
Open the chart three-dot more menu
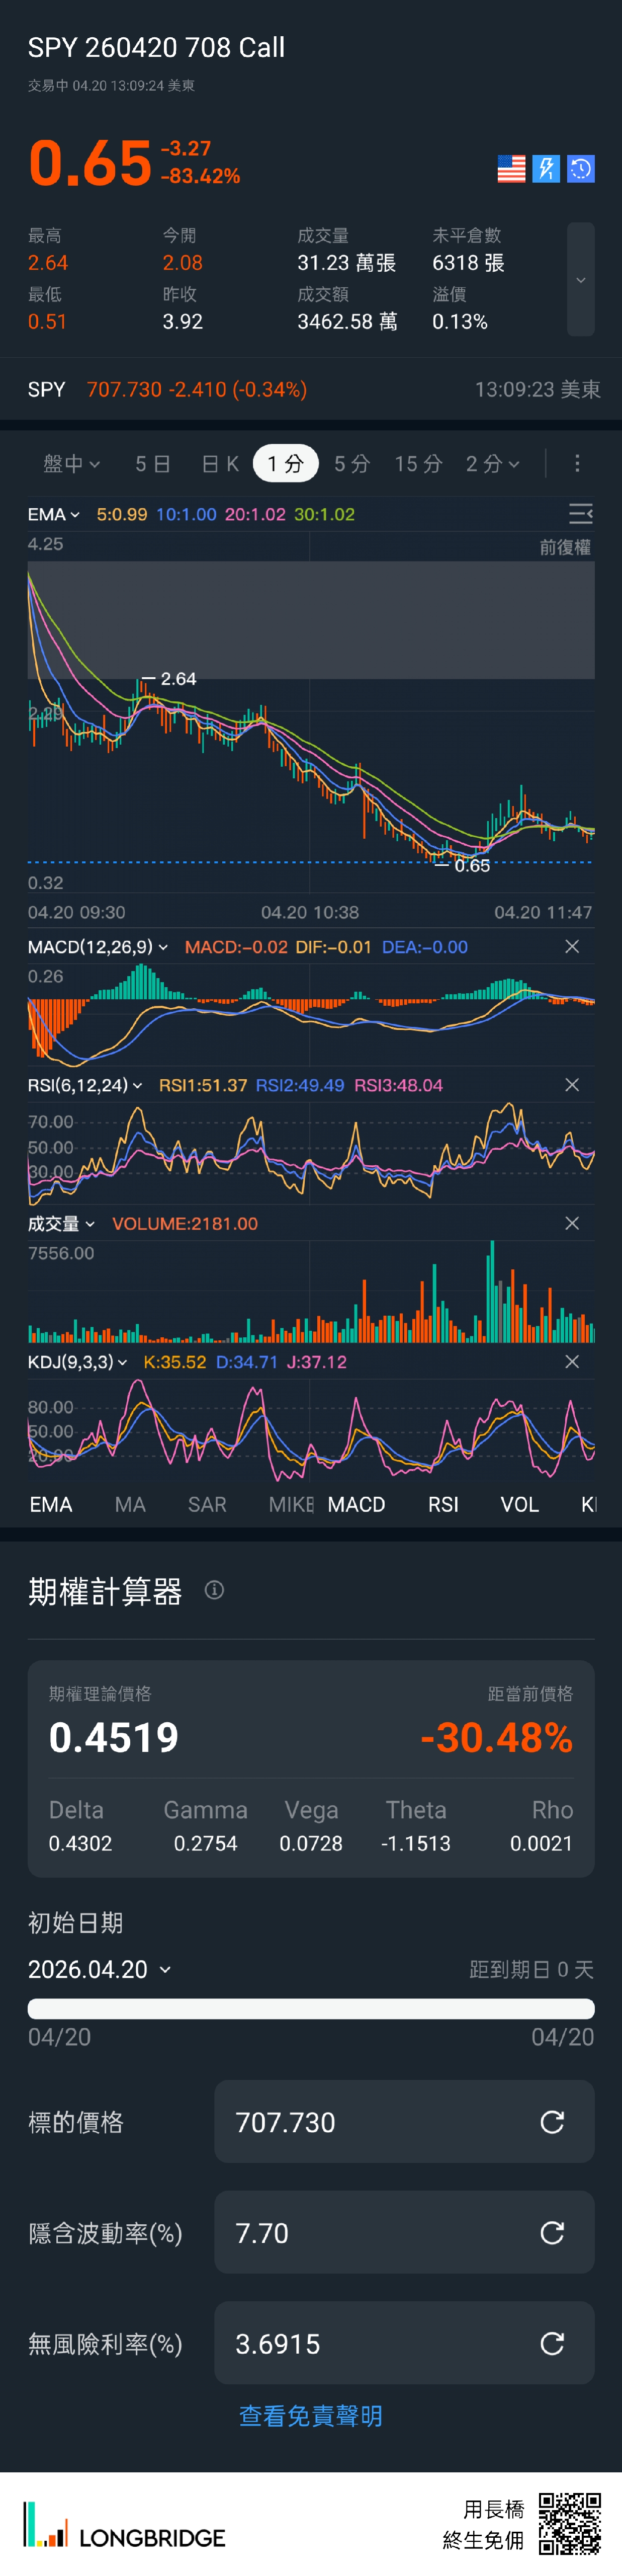click(x=577, y=464)
